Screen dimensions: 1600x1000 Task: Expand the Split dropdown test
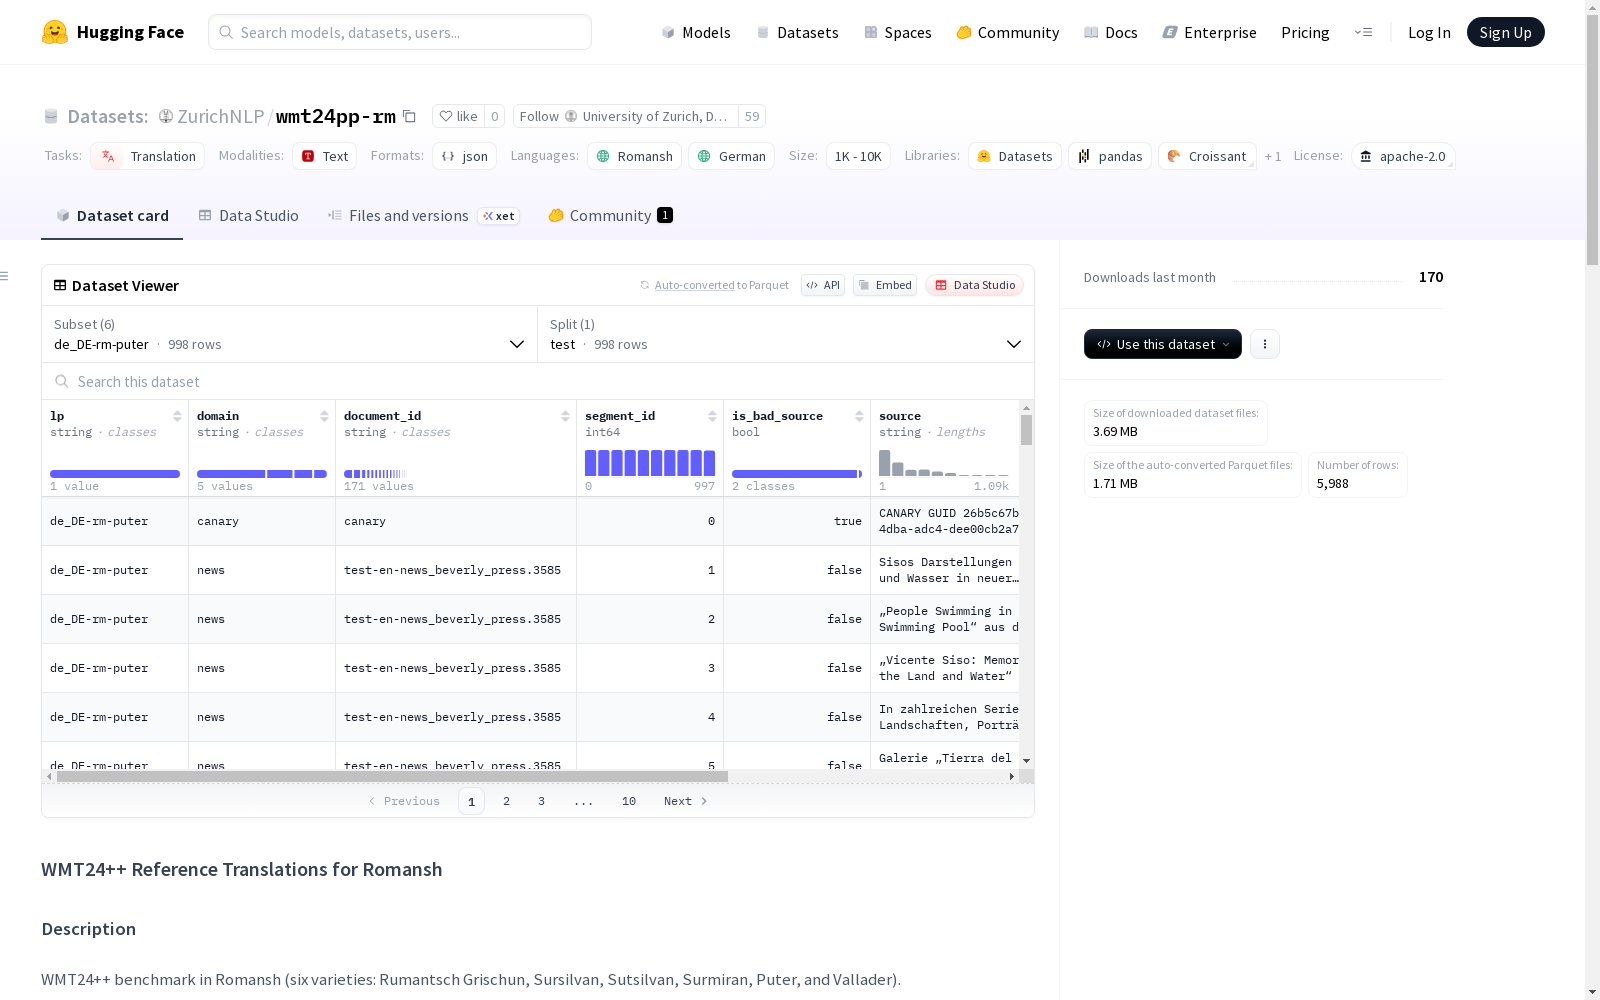point(786,334)
